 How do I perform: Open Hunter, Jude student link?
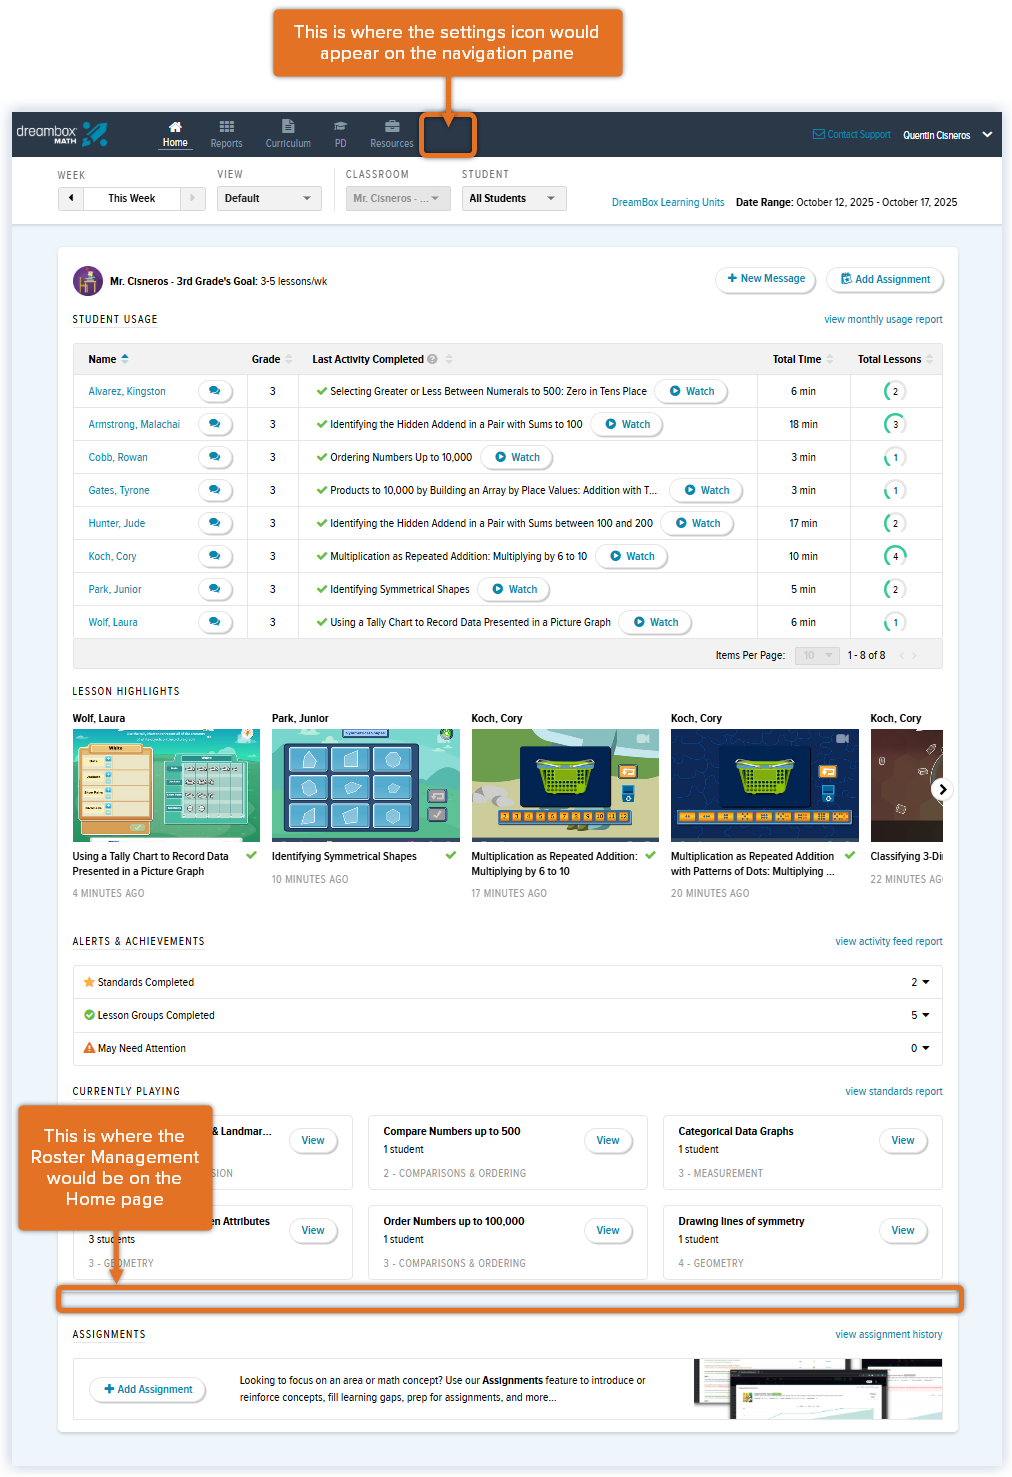pyautogui.click(x=117, y=523)
